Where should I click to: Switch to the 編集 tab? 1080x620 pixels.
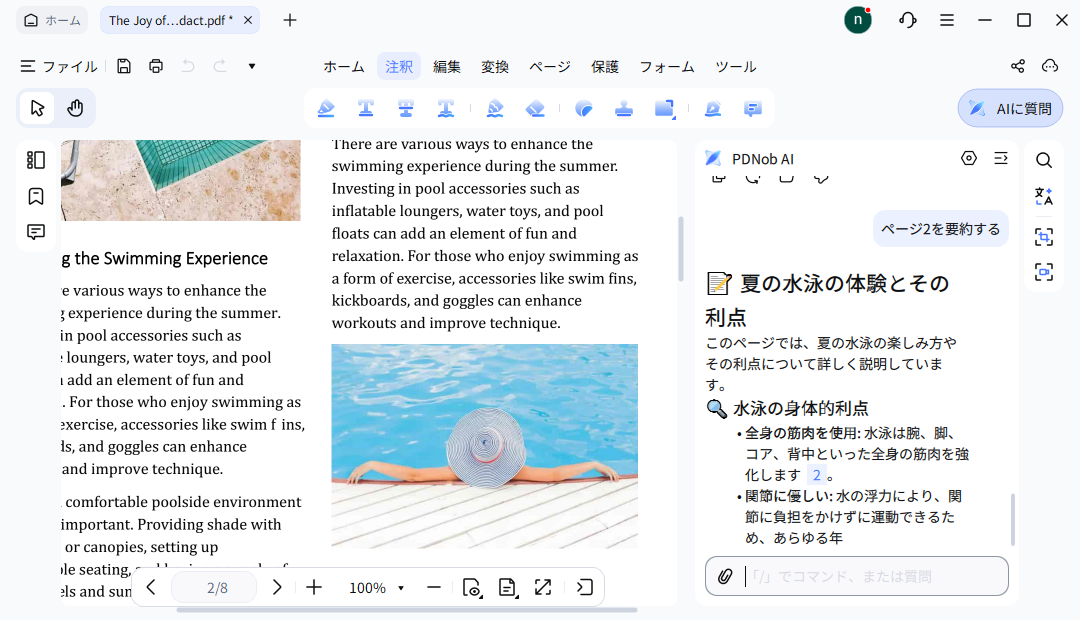pos(447,66)
